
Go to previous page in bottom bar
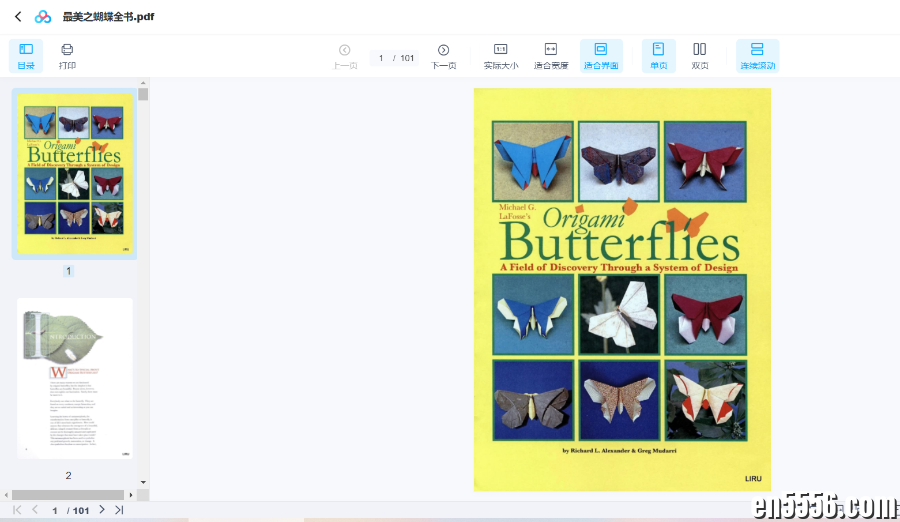35,509
